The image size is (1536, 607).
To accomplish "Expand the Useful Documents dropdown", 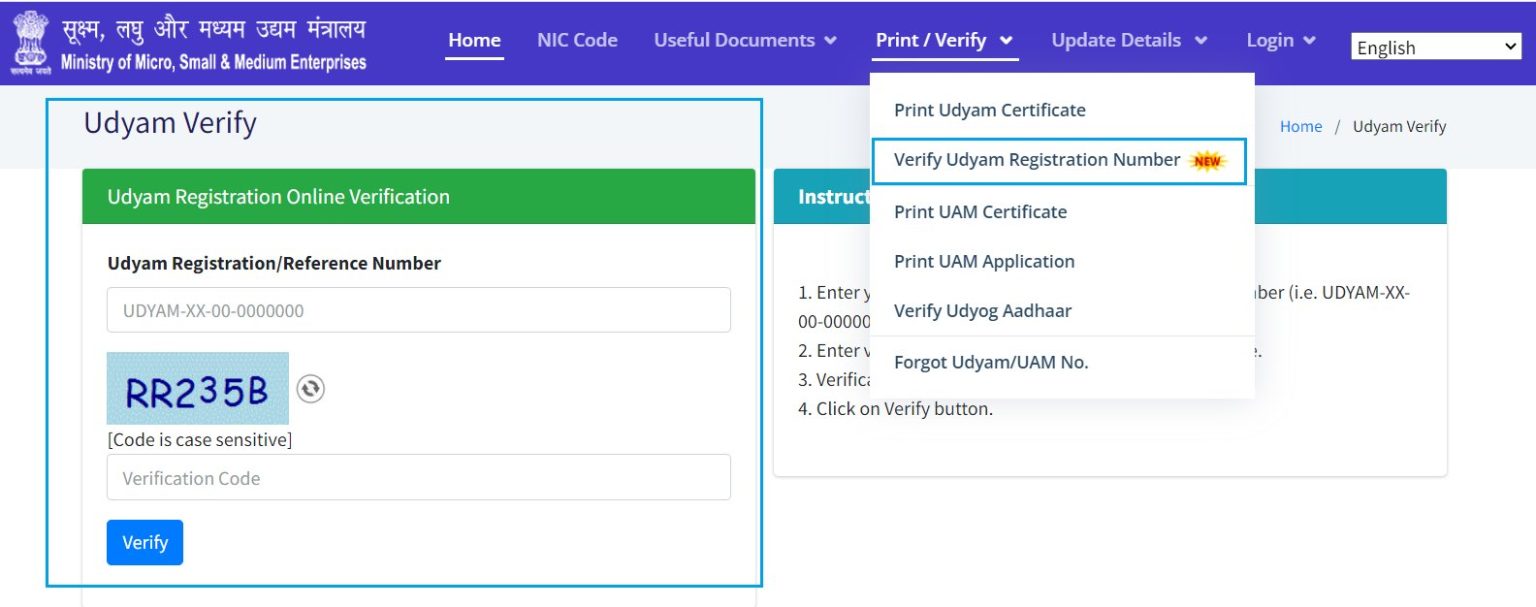I will tap(745, 41).
